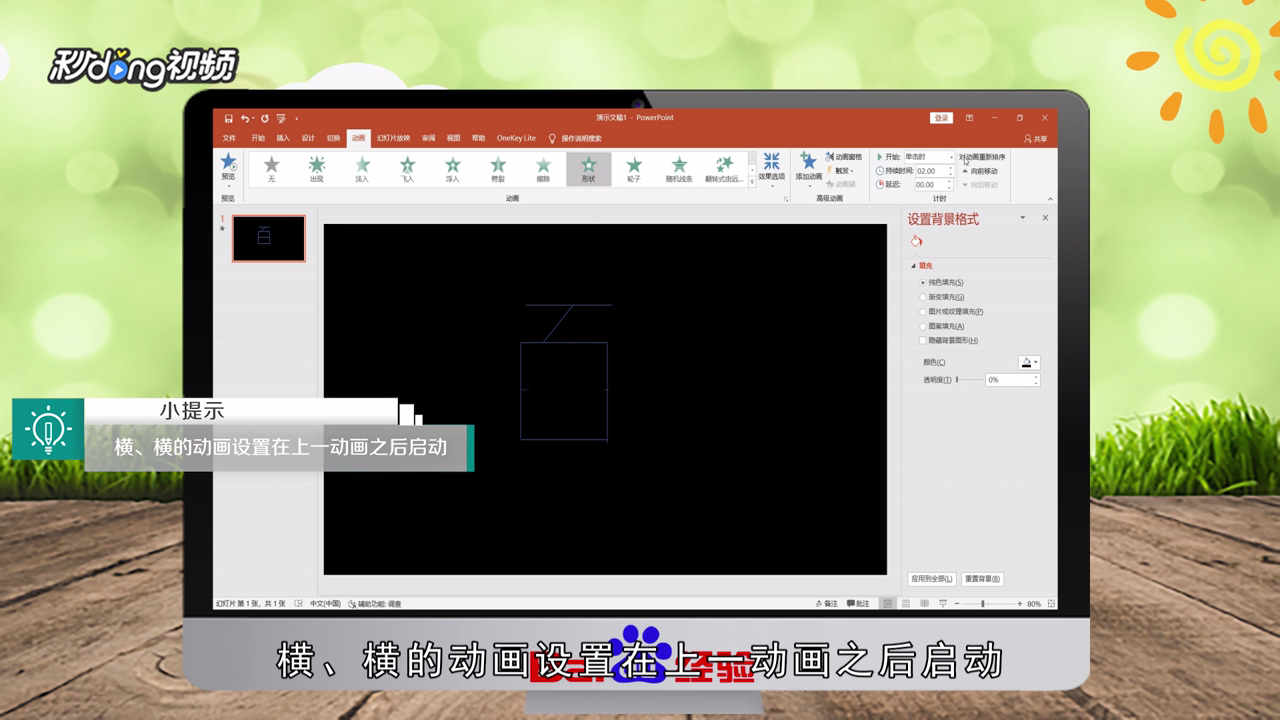Toggle Hide background graphics (隐藏背景图形) checkbox
The height and width of the screenshot is (720, 1280).
pyautogui.click(x=923, y=341)
